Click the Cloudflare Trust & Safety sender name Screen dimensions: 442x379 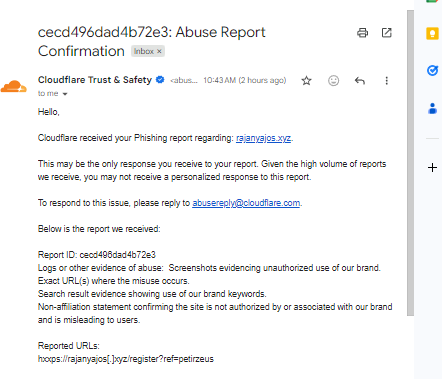tap(95, 80)
